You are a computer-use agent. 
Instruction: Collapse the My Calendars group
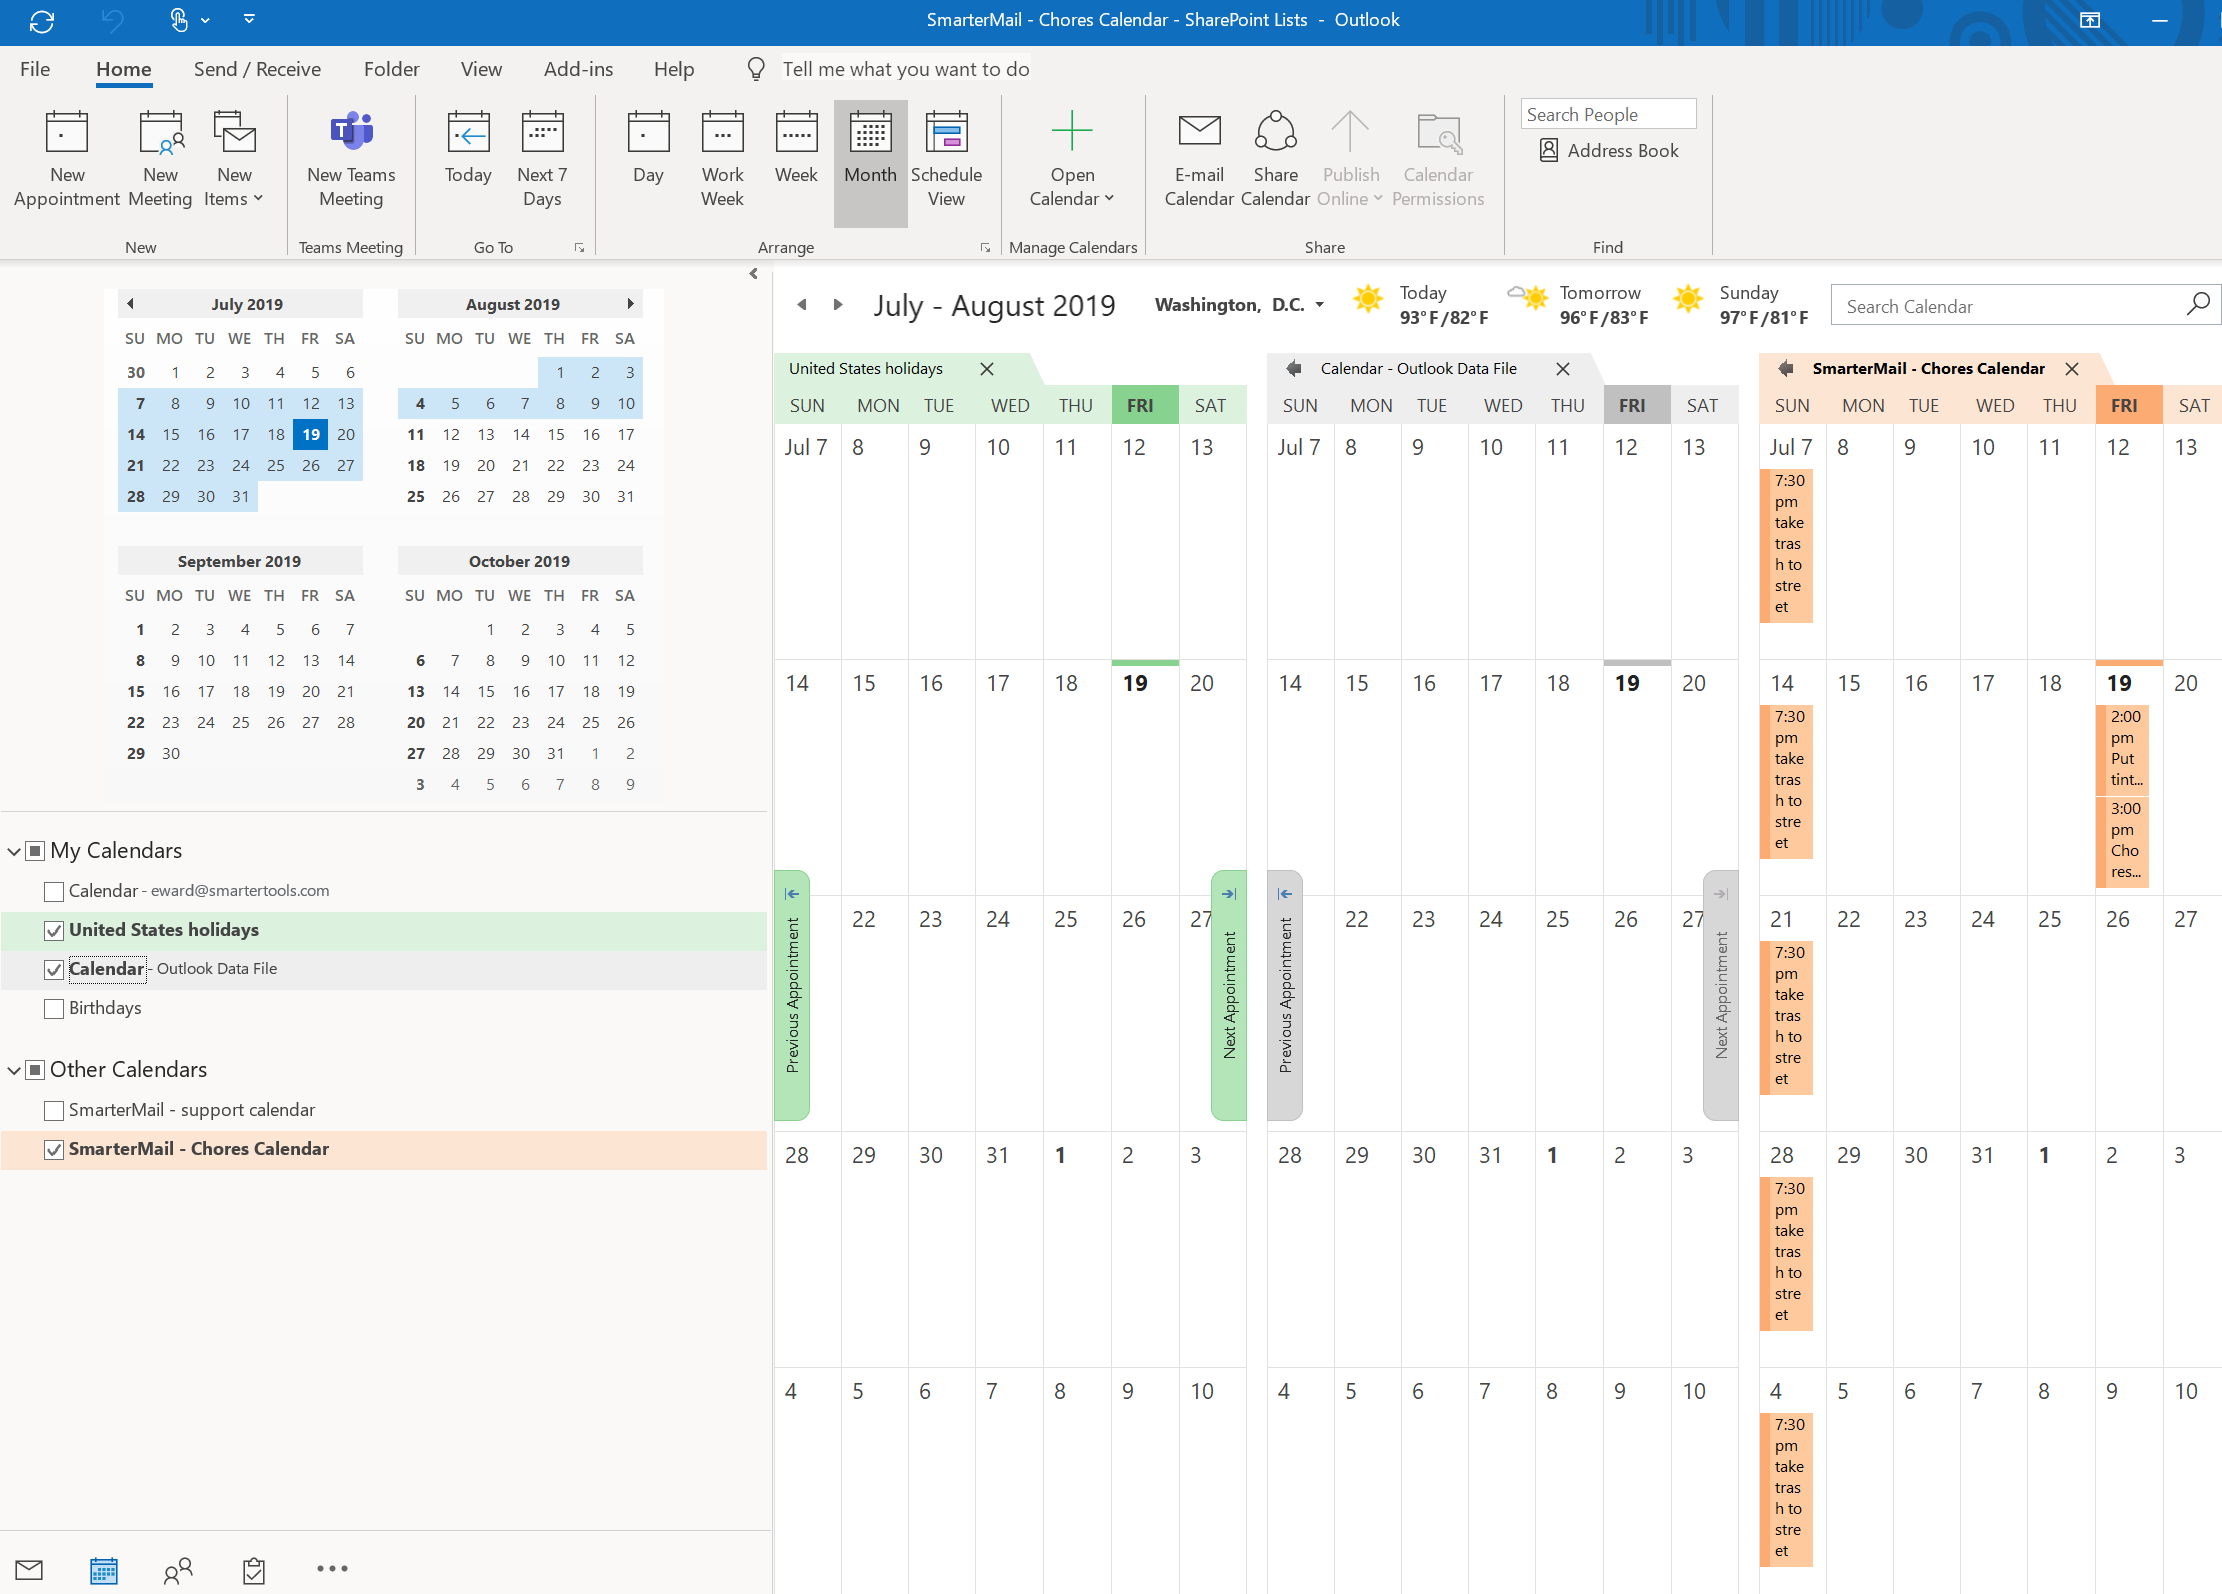tap(14, 852)
